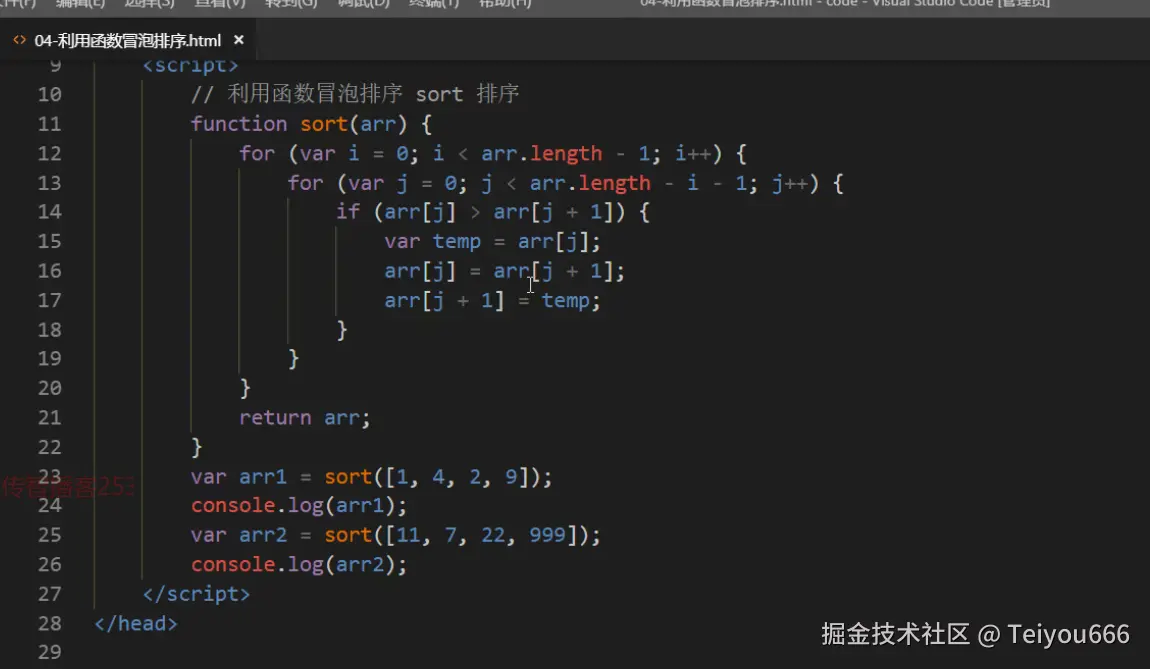
Task: Click line number 14 in the gutter
Action: tap(49, 212)
